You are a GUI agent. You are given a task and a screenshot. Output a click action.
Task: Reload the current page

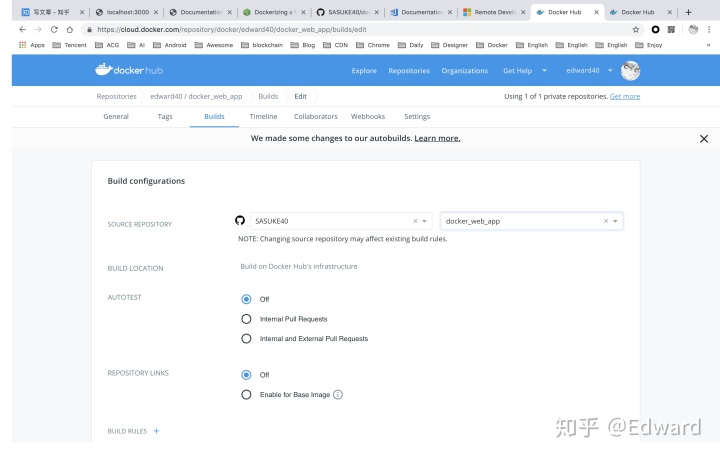(x=54, y=29)
